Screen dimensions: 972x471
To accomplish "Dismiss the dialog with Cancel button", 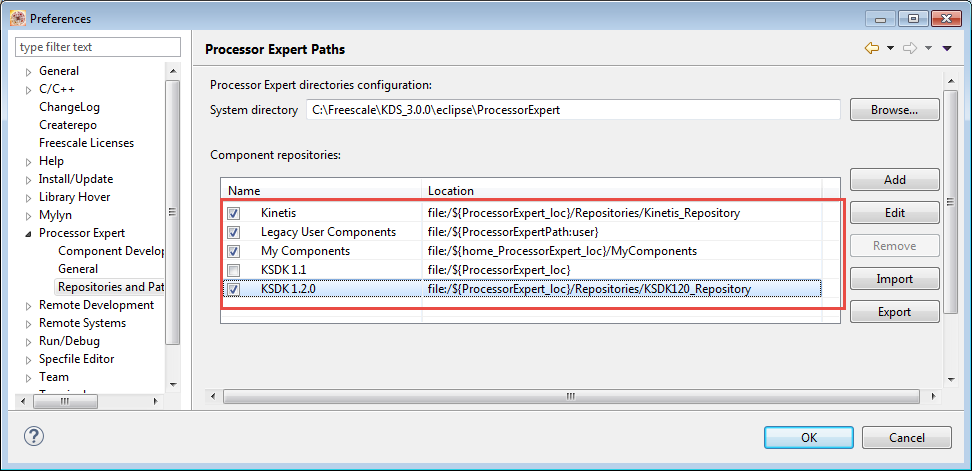I will [906, 438].
